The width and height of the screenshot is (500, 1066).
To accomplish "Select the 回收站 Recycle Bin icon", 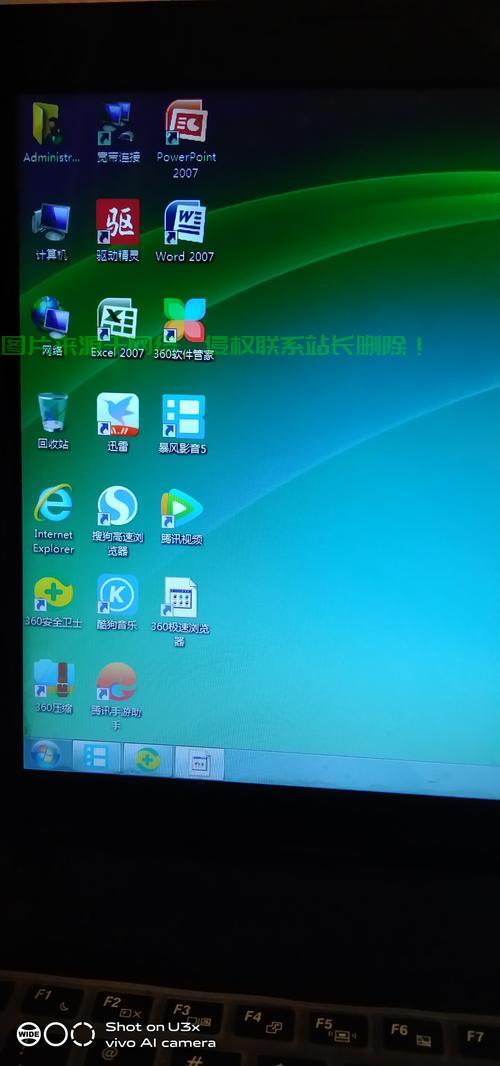I will (52, 412).
